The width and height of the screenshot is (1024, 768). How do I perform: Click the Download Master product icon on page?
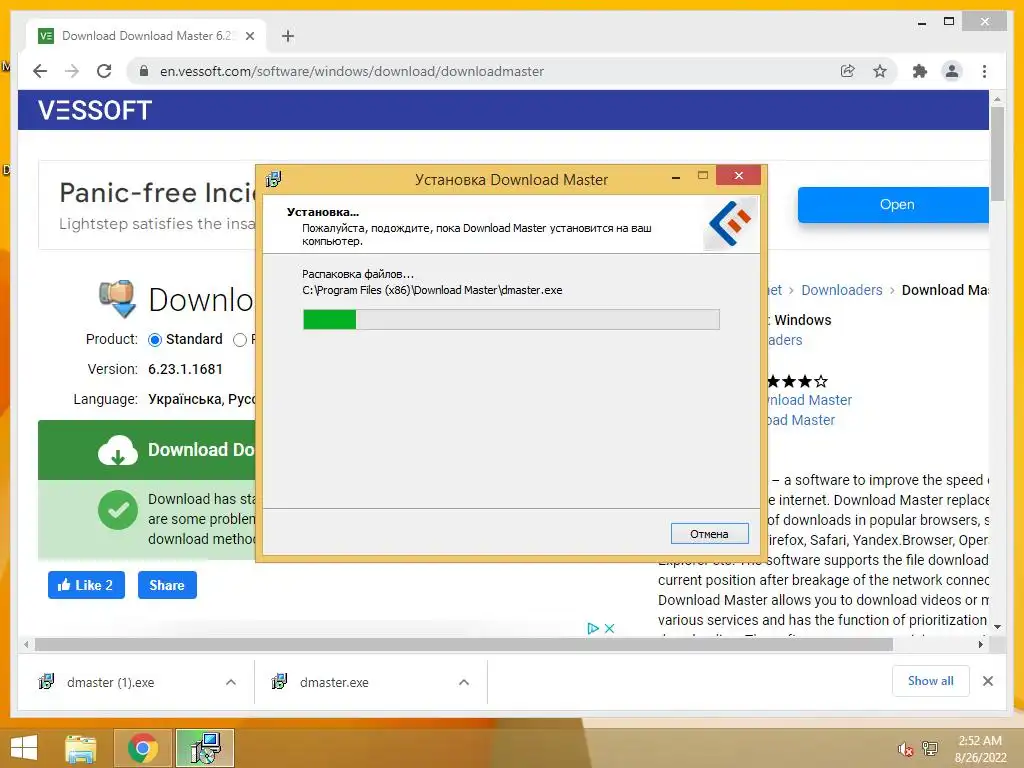click(x=118, y=298)
